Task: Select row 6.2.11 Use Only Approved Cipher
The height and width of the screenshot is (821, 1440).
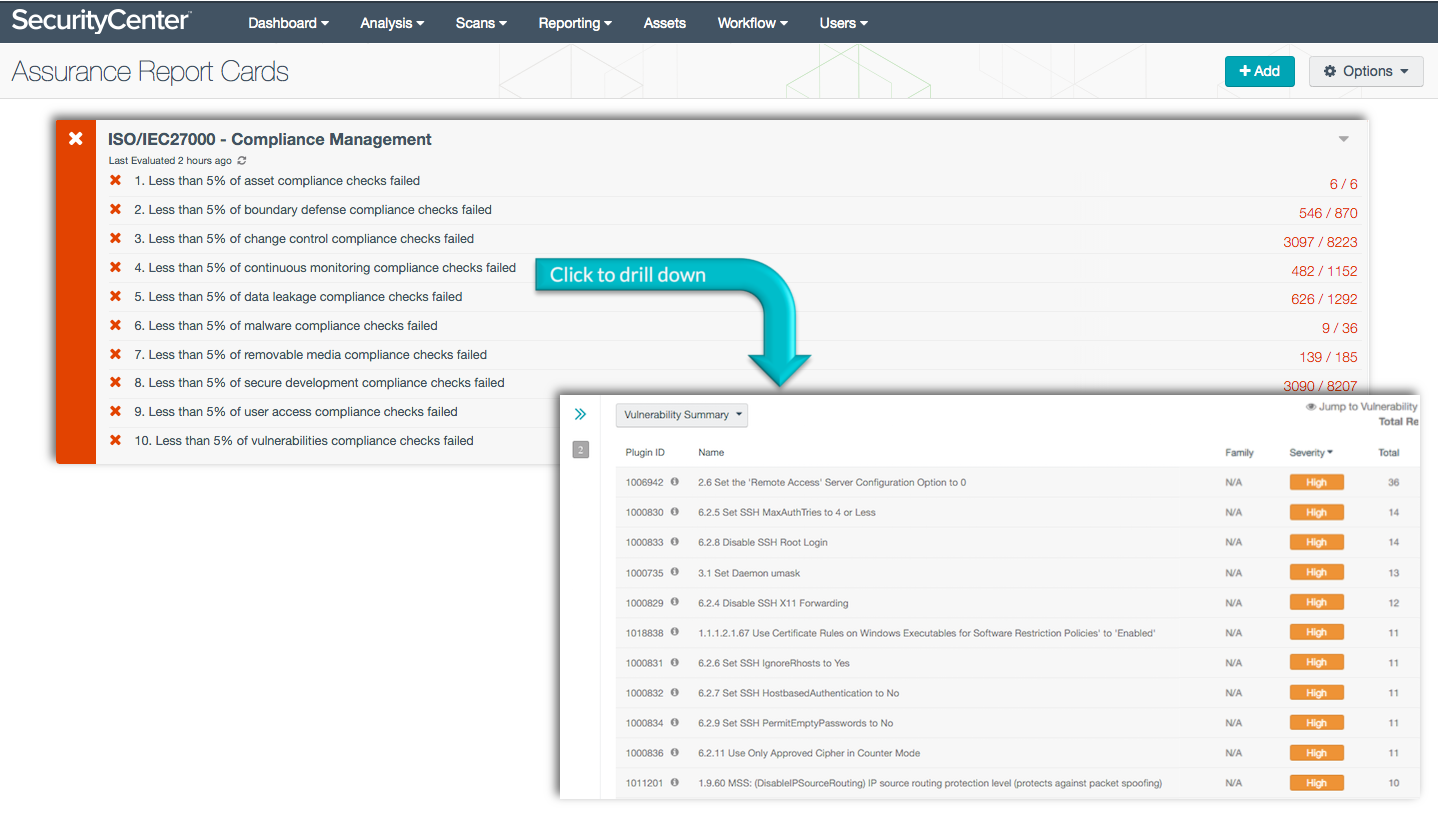Action: click(x=1016, y=753)
